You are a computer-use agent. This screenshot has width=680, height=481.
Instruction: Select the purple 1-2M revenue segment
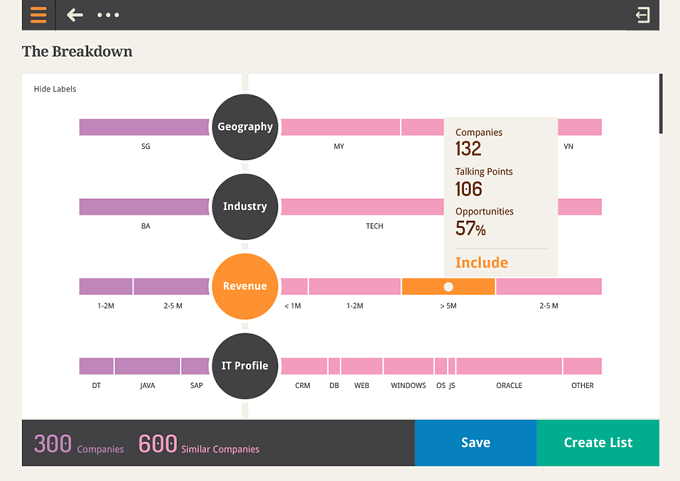[106, 287]
